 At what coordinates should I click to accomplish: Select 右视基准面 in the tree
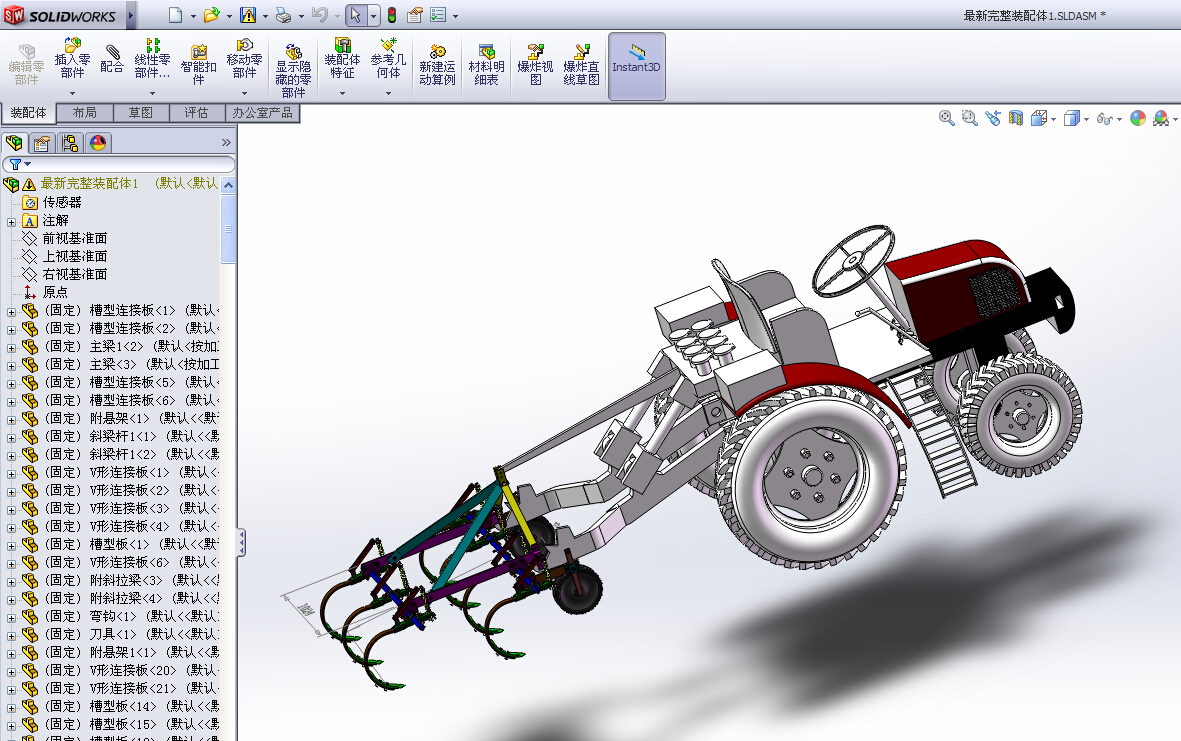pos(75,274)
